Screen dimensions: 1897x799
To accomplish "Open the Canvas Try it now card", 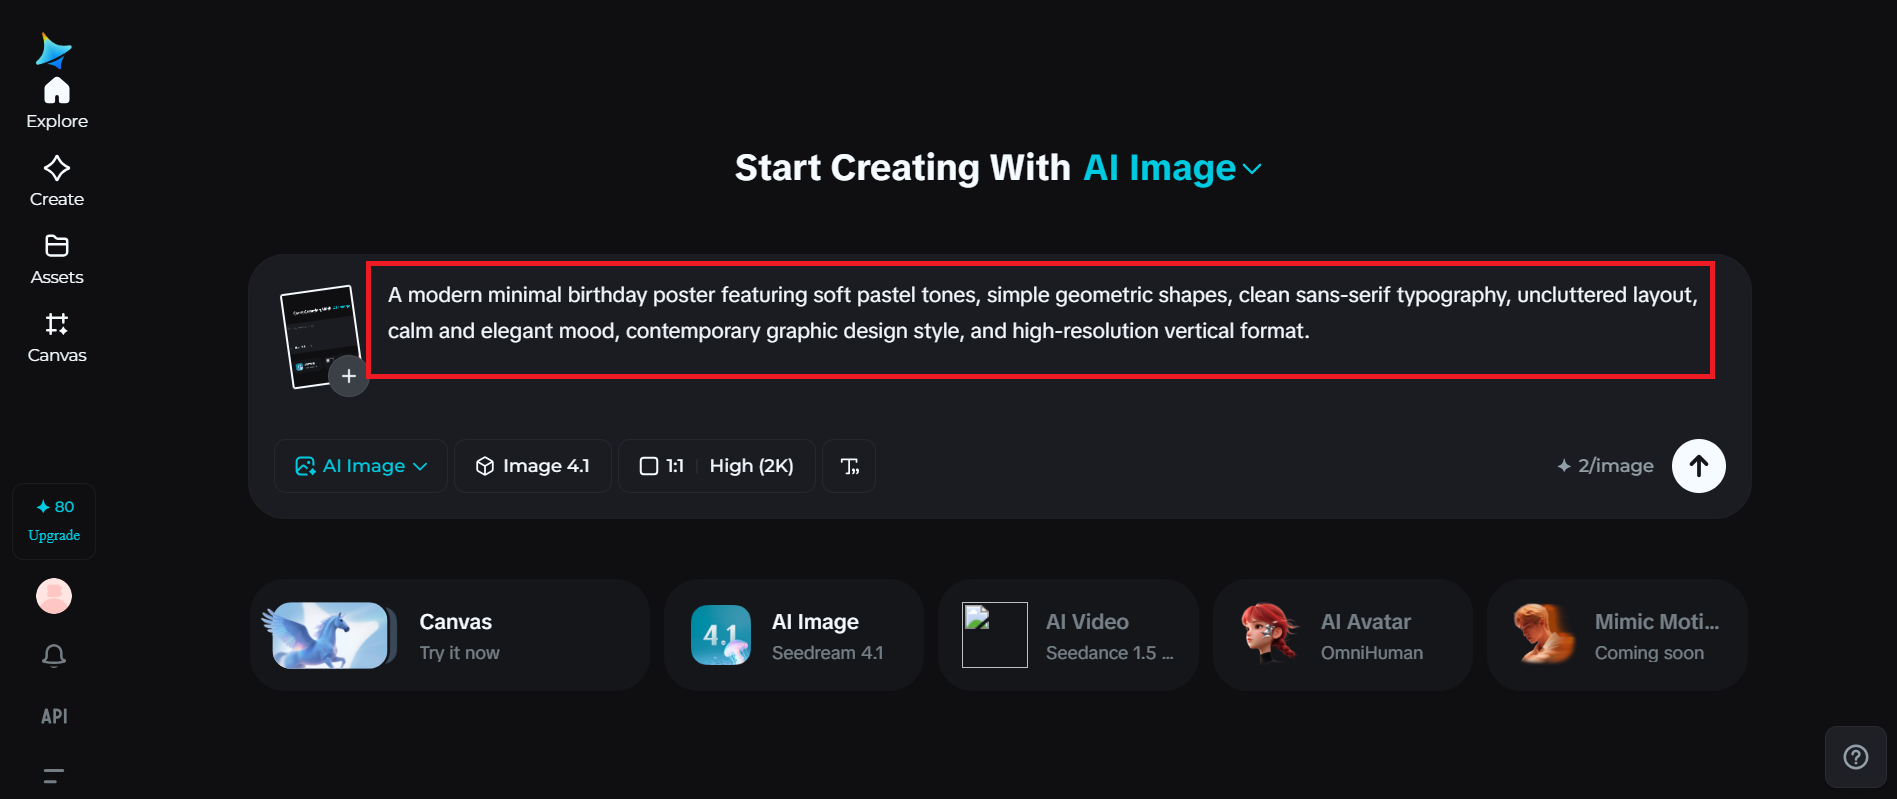I will click(450, 635).
